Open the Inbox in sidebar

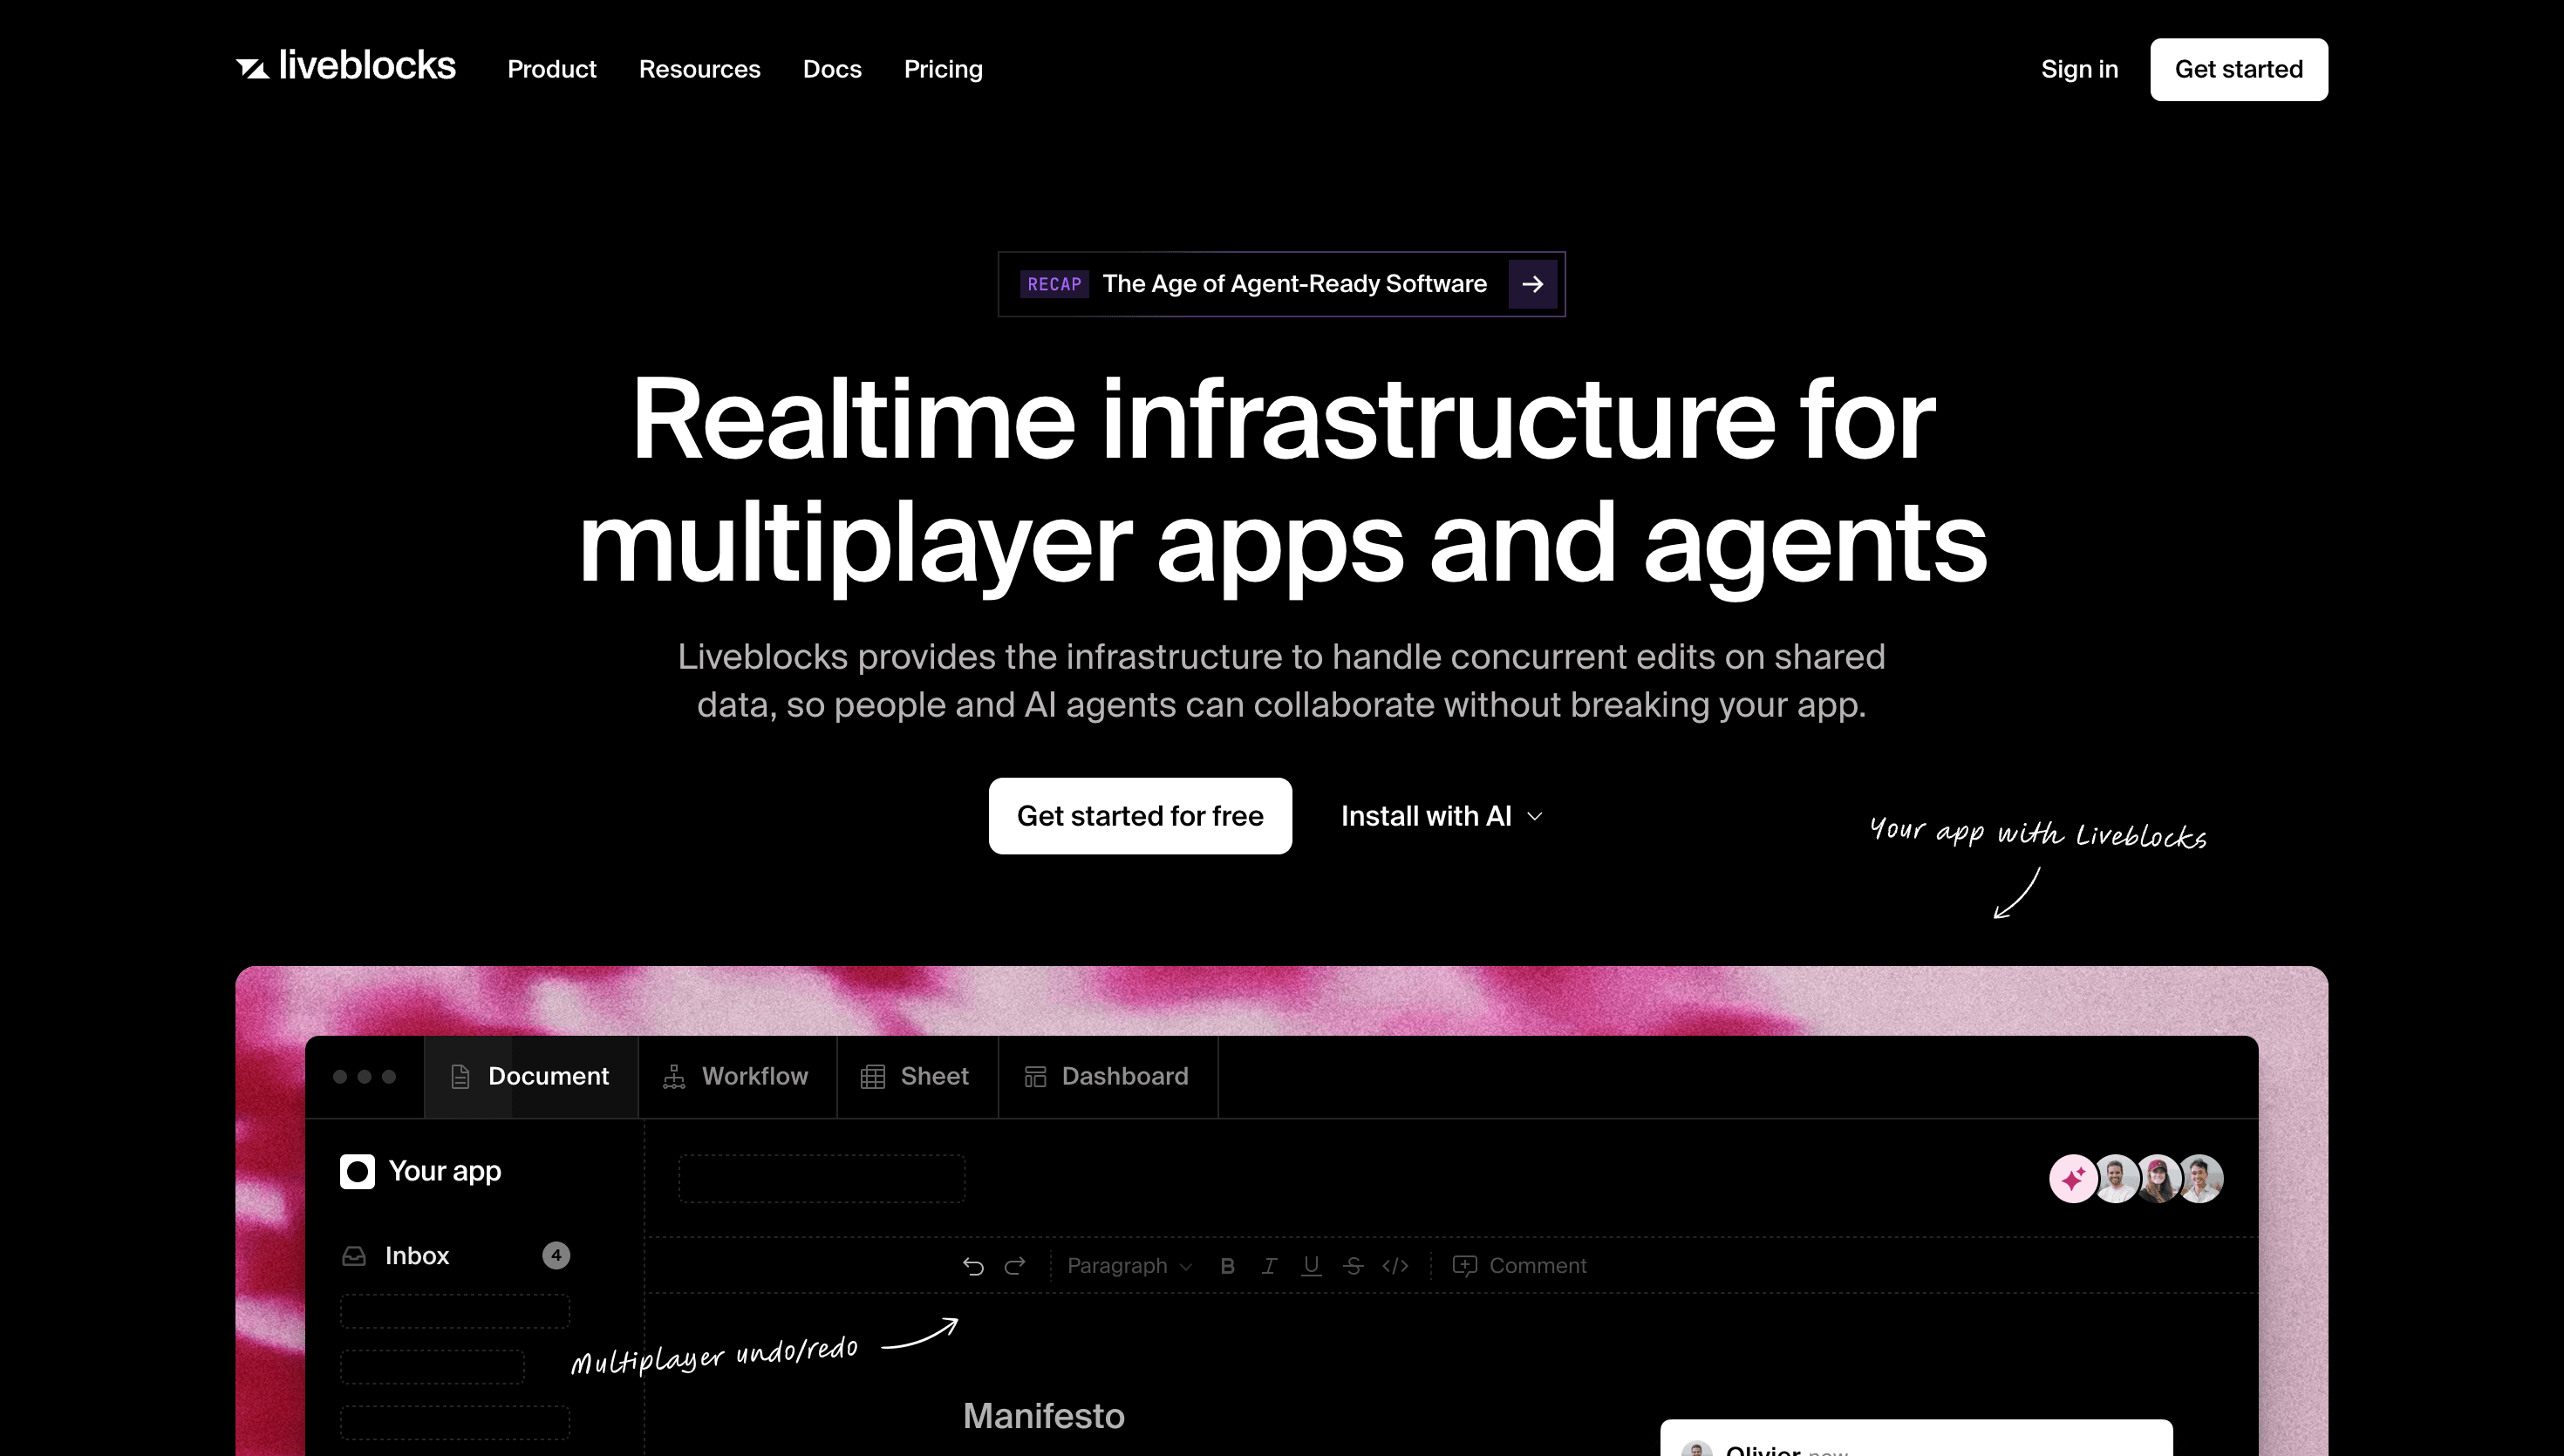tap(455, 1255)
